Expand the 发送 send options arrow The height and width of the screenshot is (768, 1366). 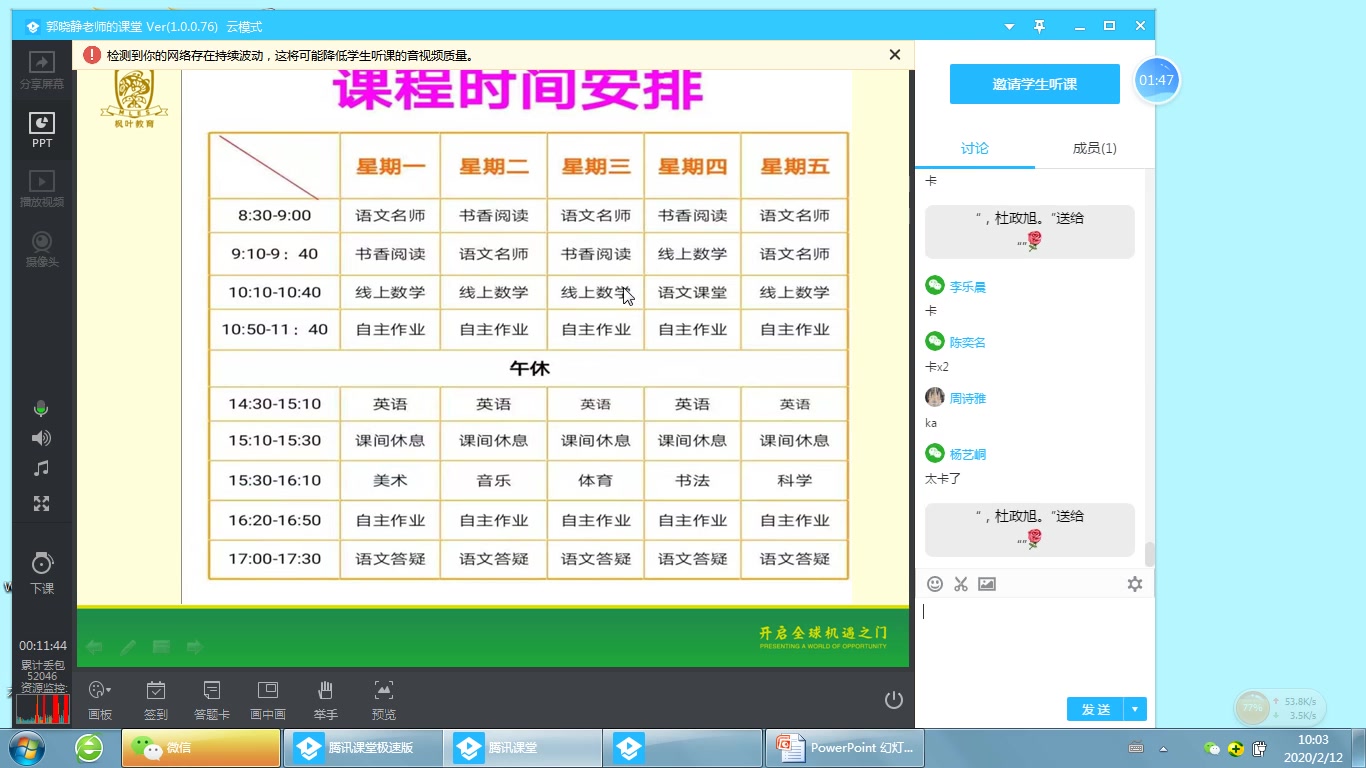click(1135, 708)
